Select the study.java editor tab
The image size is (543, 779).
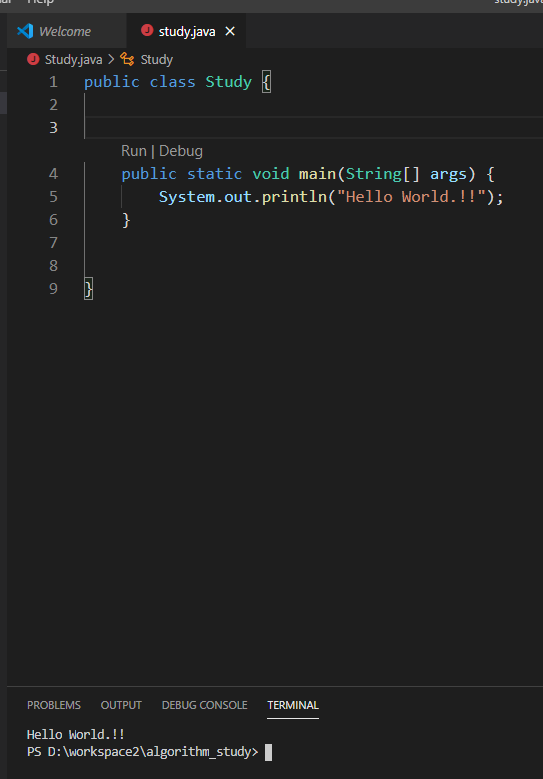(186, 31)
